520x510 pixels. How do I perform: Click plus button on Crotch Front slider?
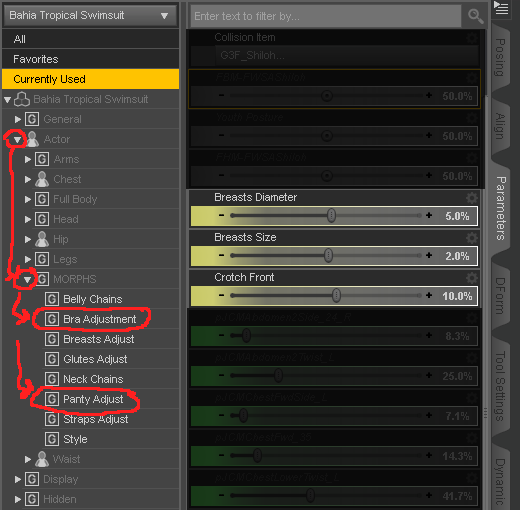coord(429,295)
